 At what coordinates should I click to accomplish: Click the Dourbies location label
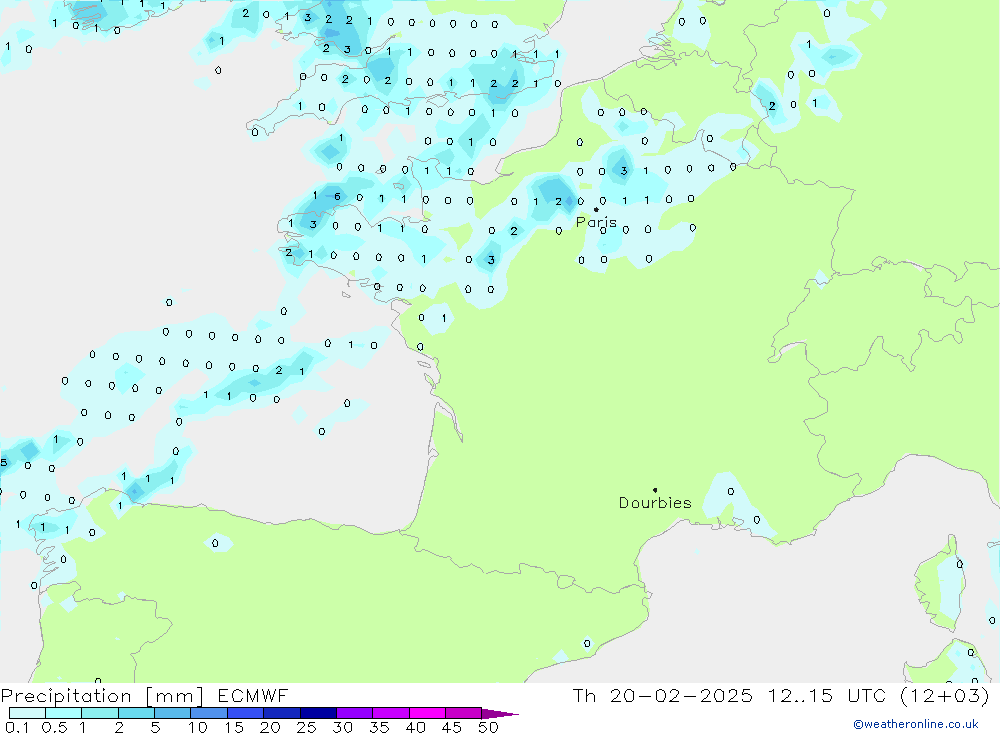pyautogui.click(x=655, y=503)
